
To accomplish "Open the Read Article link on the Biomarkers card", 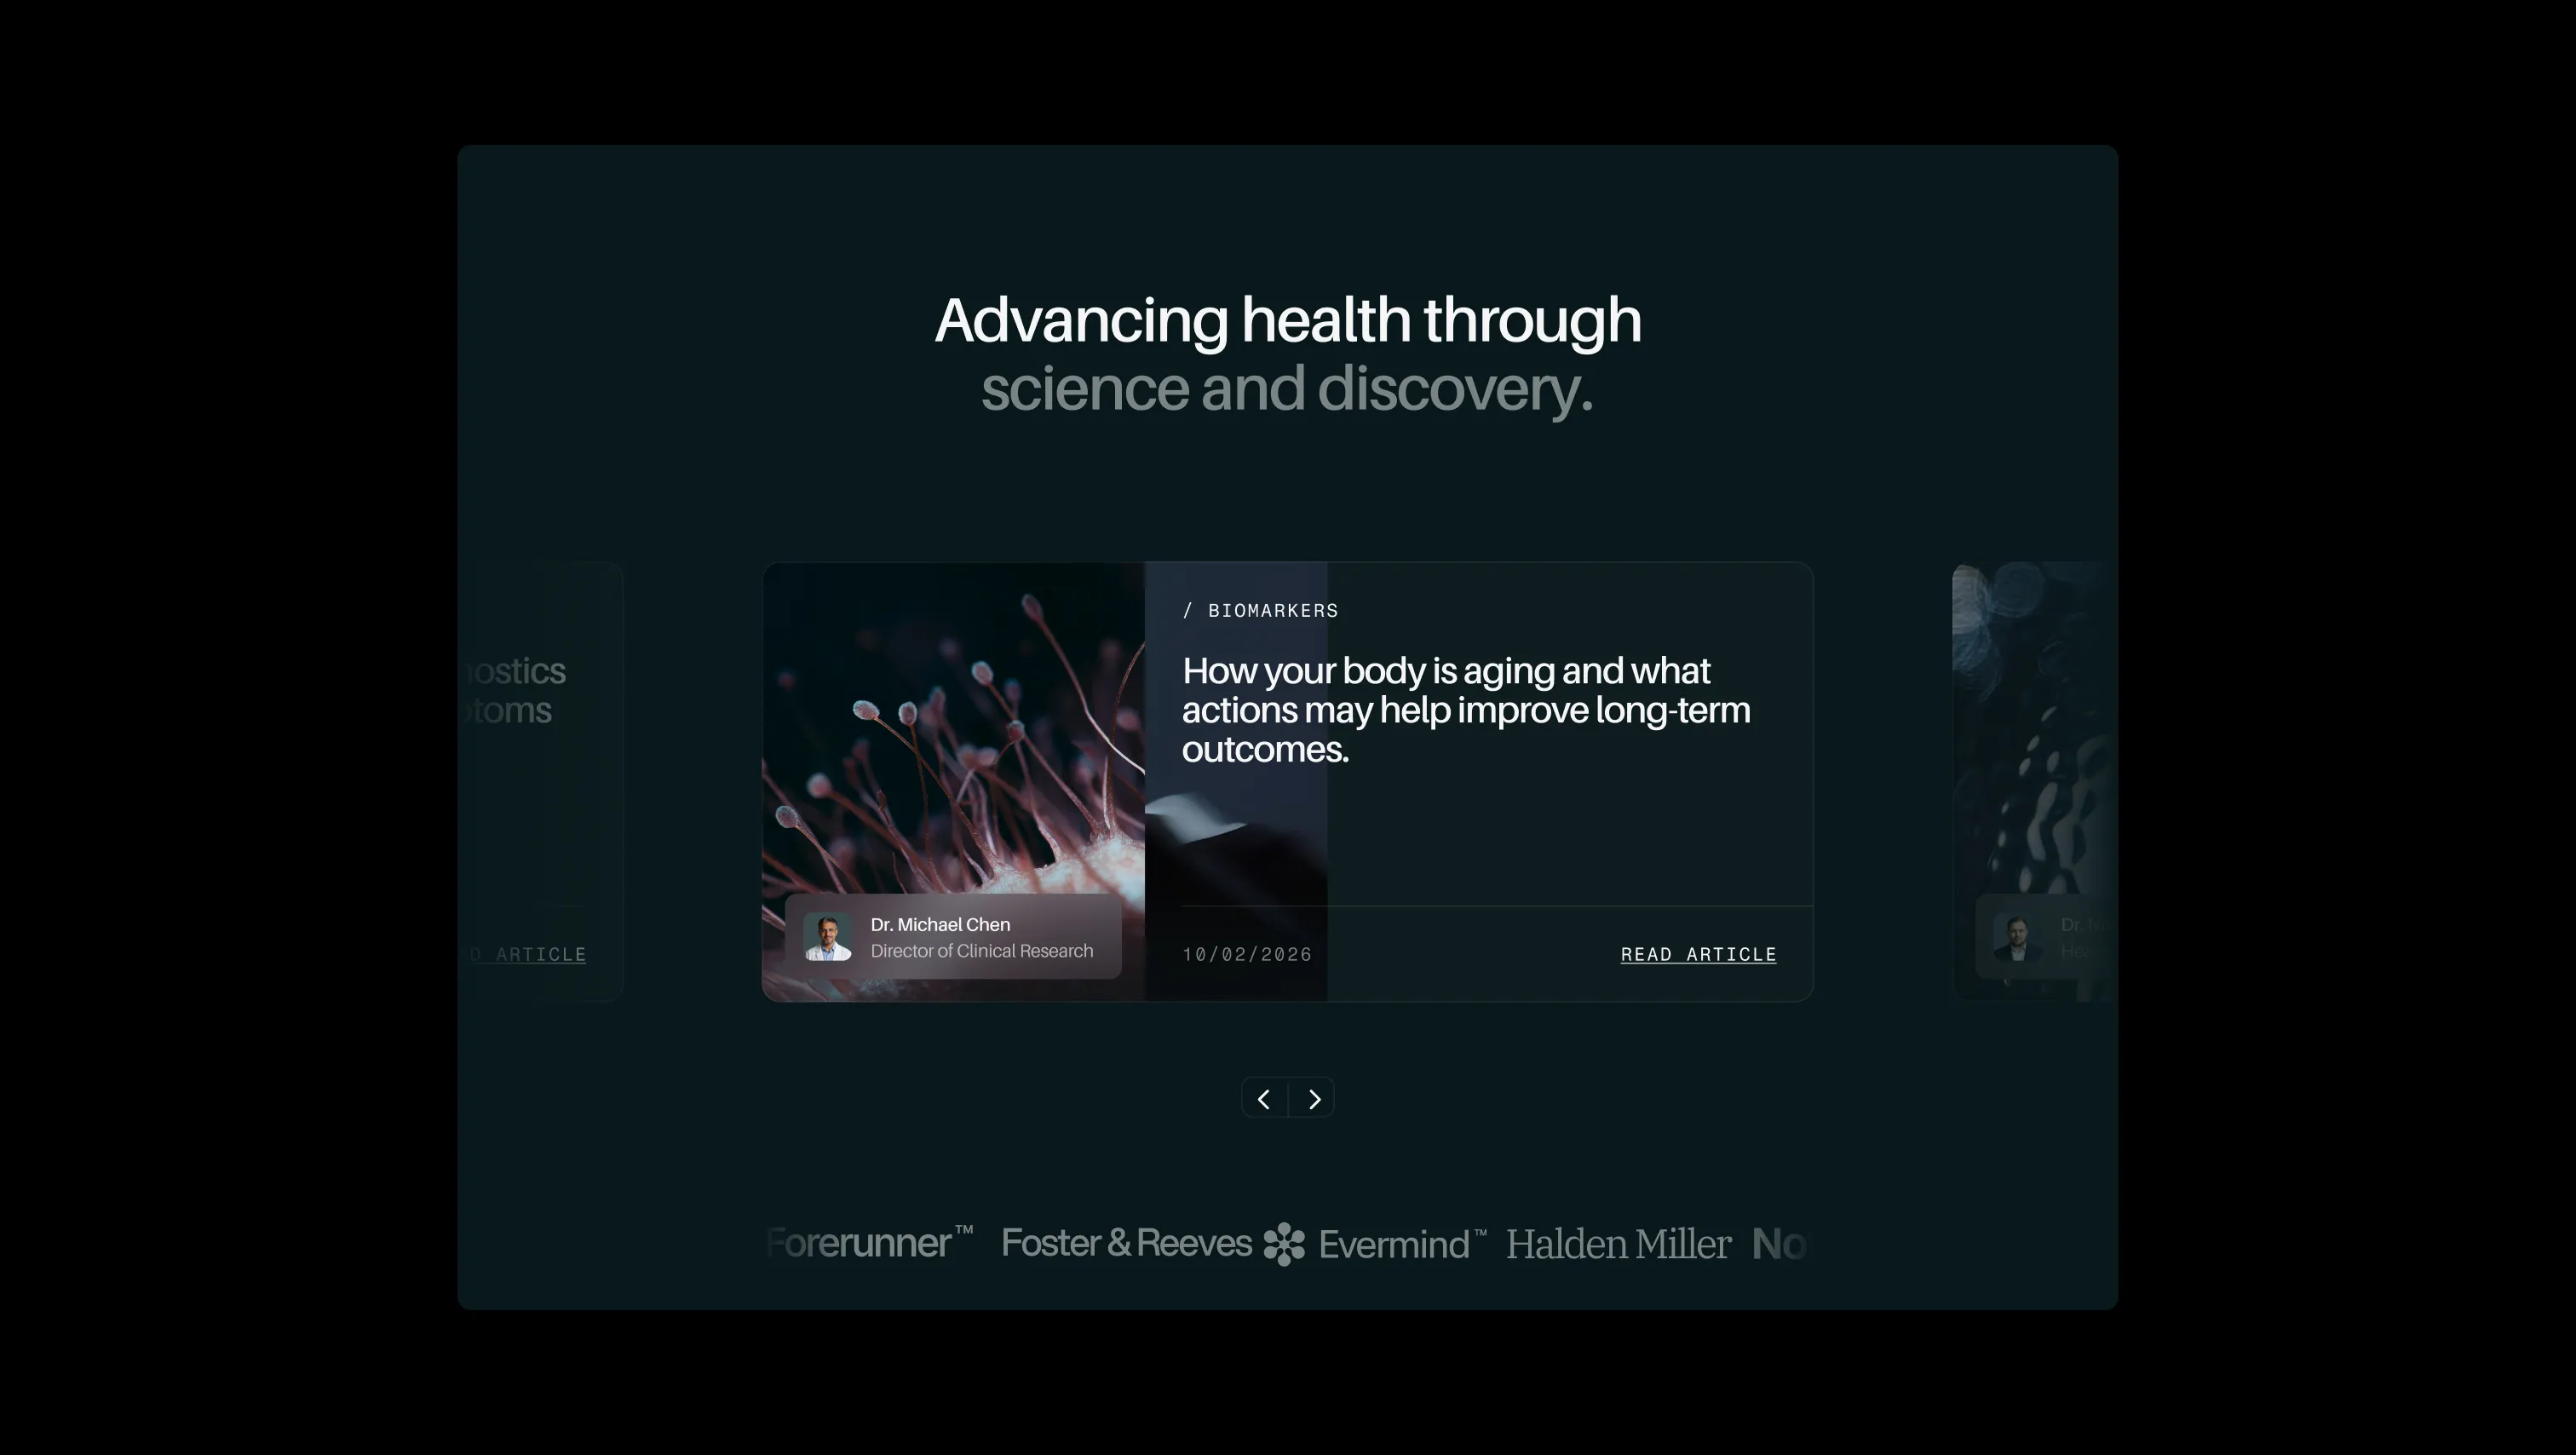I will [x=1698, y=954].
